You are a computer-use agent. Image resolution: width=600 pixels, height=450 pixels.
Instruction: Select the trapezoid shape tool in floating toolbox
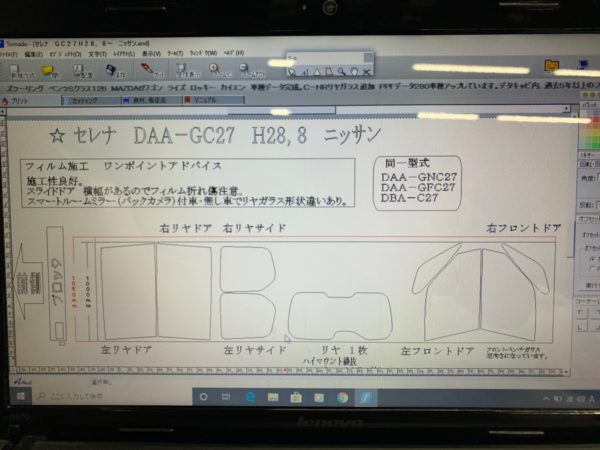point(329,72)
